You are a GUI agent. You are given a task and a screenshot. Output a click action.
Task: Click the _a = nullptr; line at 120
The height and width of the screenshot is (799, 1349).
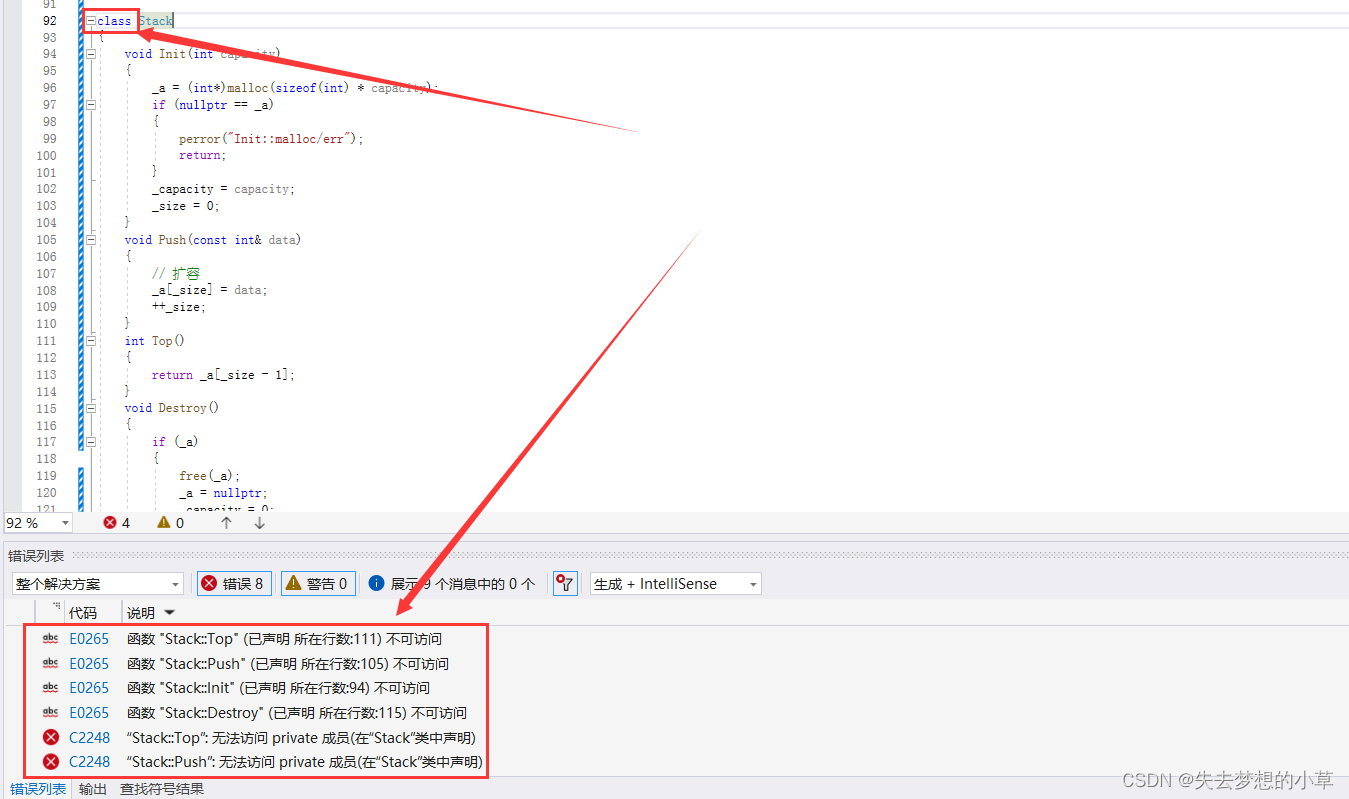223,493
